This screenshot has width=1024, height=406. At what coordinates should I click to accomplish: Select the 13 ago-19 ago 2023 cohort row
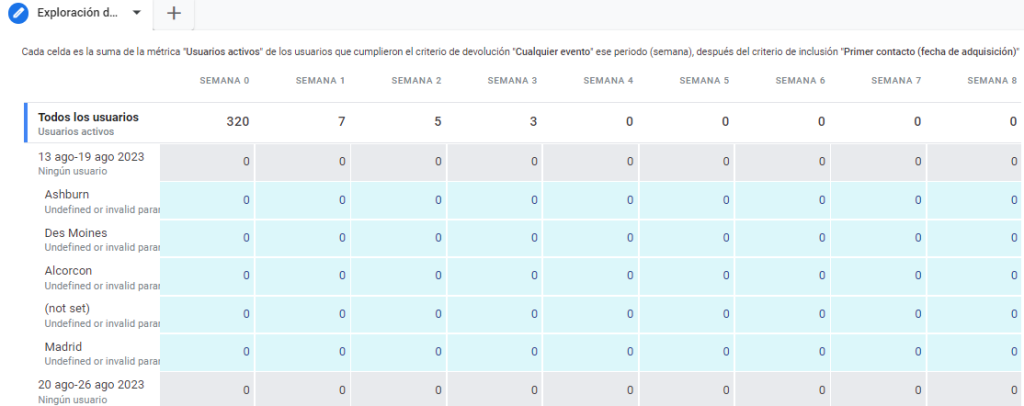click(90, 157)
